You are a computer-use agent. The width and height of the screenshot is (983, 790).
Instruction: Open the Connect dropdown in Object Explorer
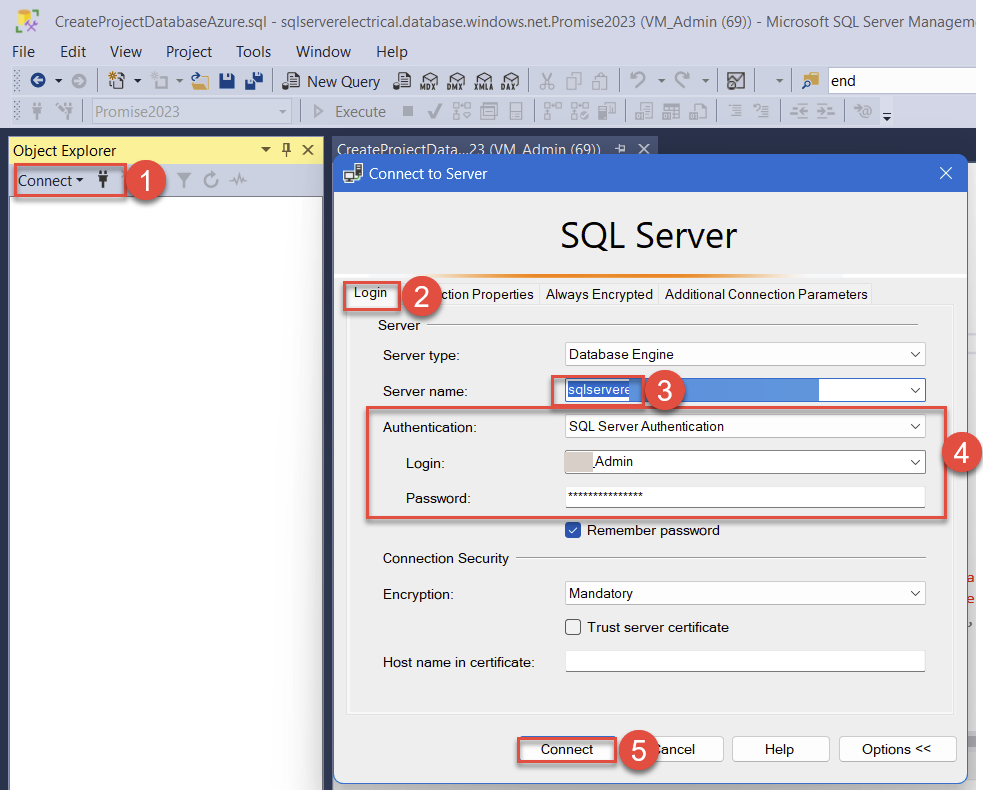51,181
